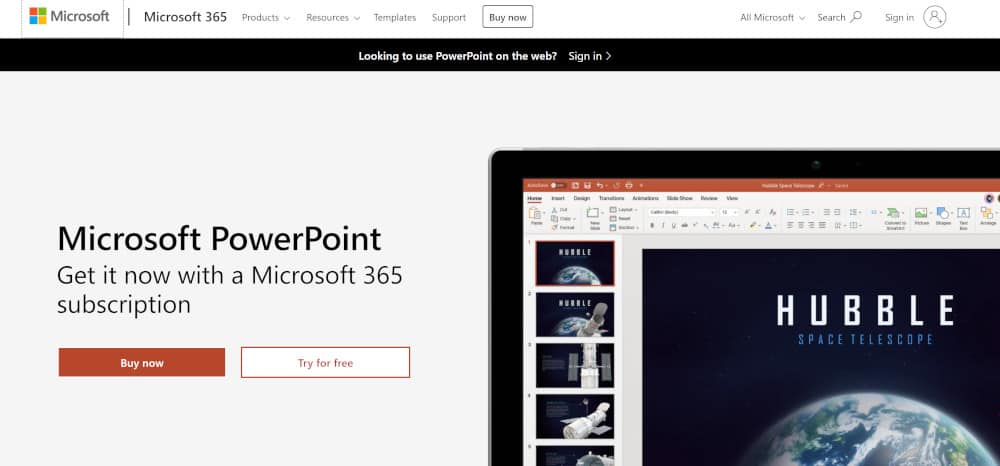Expand the Products dropdown menu
This screenshot has height=466, width=1000.
(265, 18)
